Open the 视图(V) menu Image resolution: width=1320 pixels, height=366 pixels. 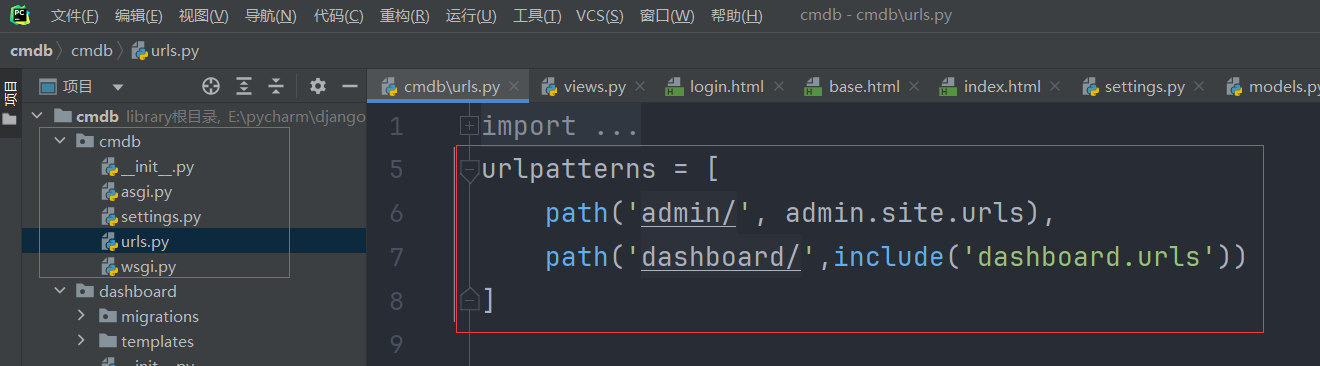click(203, 16)
